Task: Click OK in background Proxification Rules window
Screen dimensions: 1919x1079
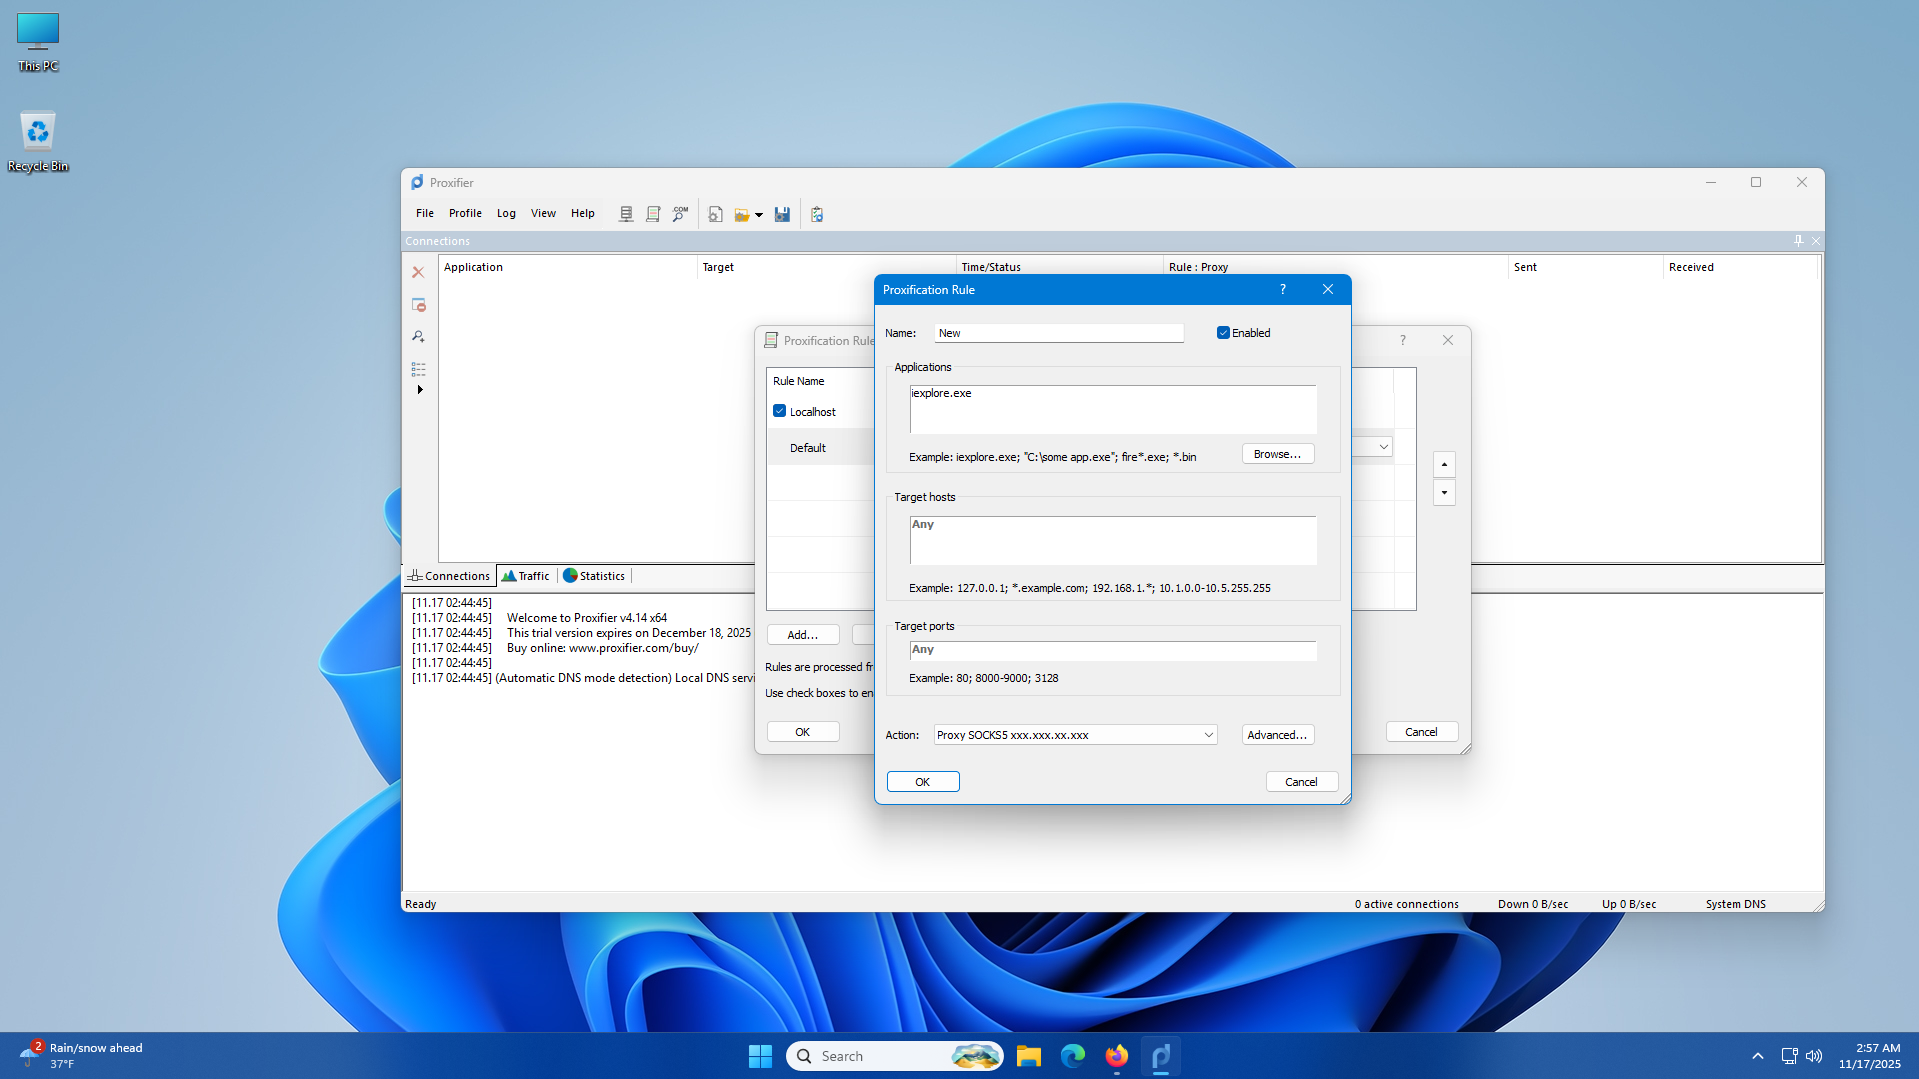Action: coord(802,732)
